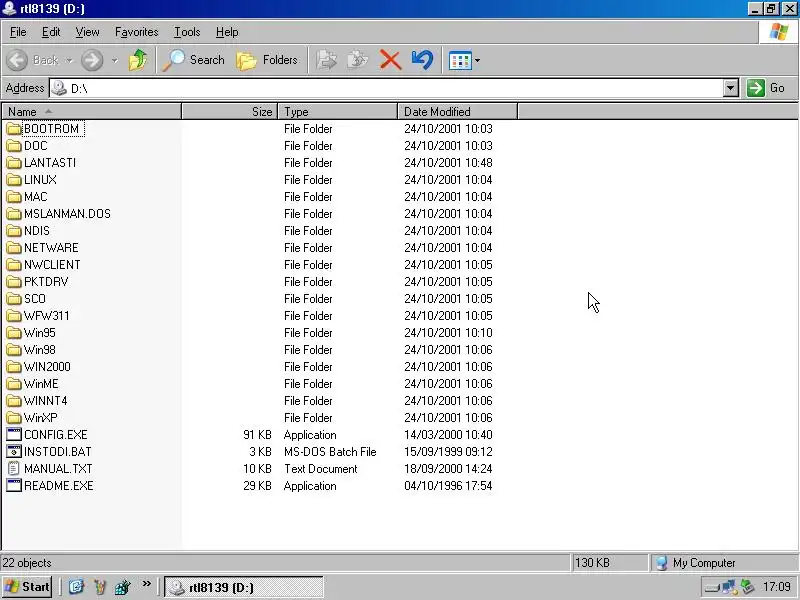Select the LANTASTI folder icon
800x600 pixels.
(x=14, y=163)
